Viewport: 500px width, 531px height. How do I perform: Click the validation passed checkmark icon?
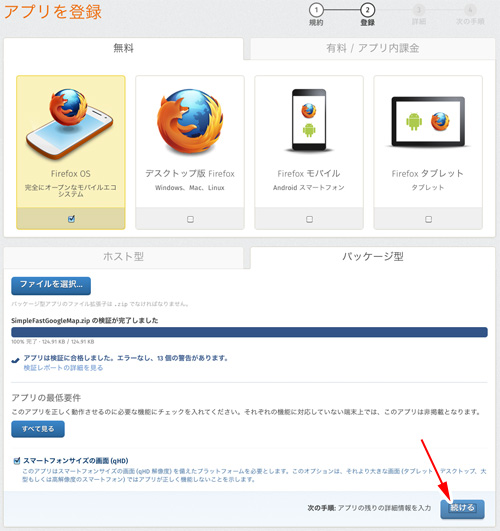click(15, 360)
